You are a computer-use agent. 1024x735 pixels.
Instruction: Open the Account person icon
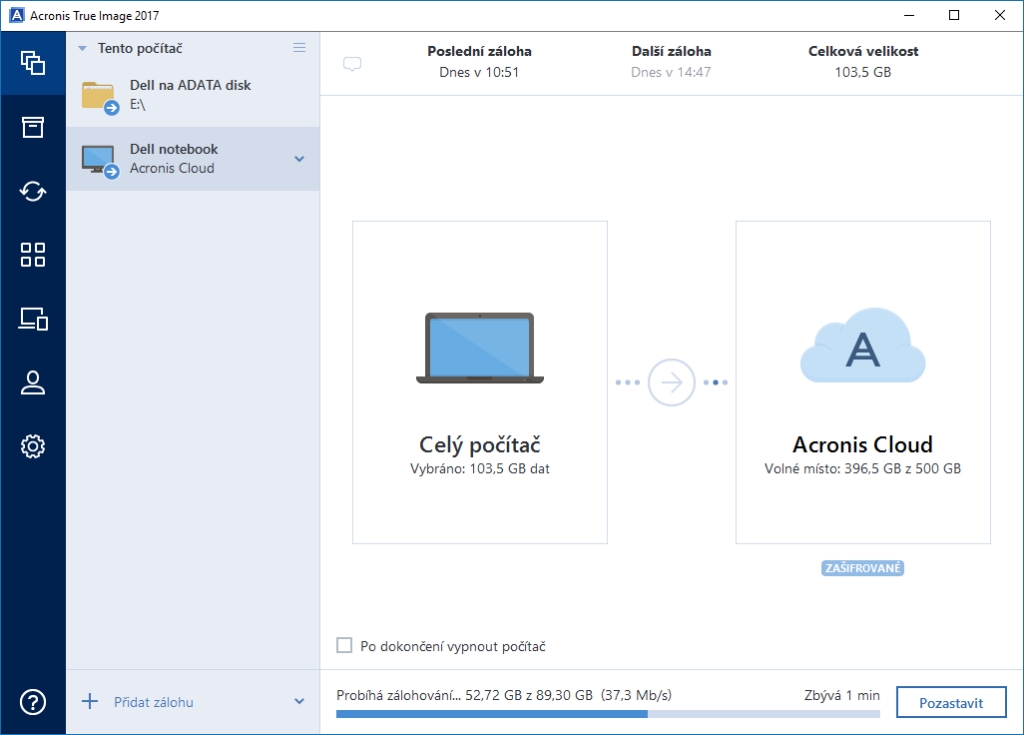pos(33,383)
